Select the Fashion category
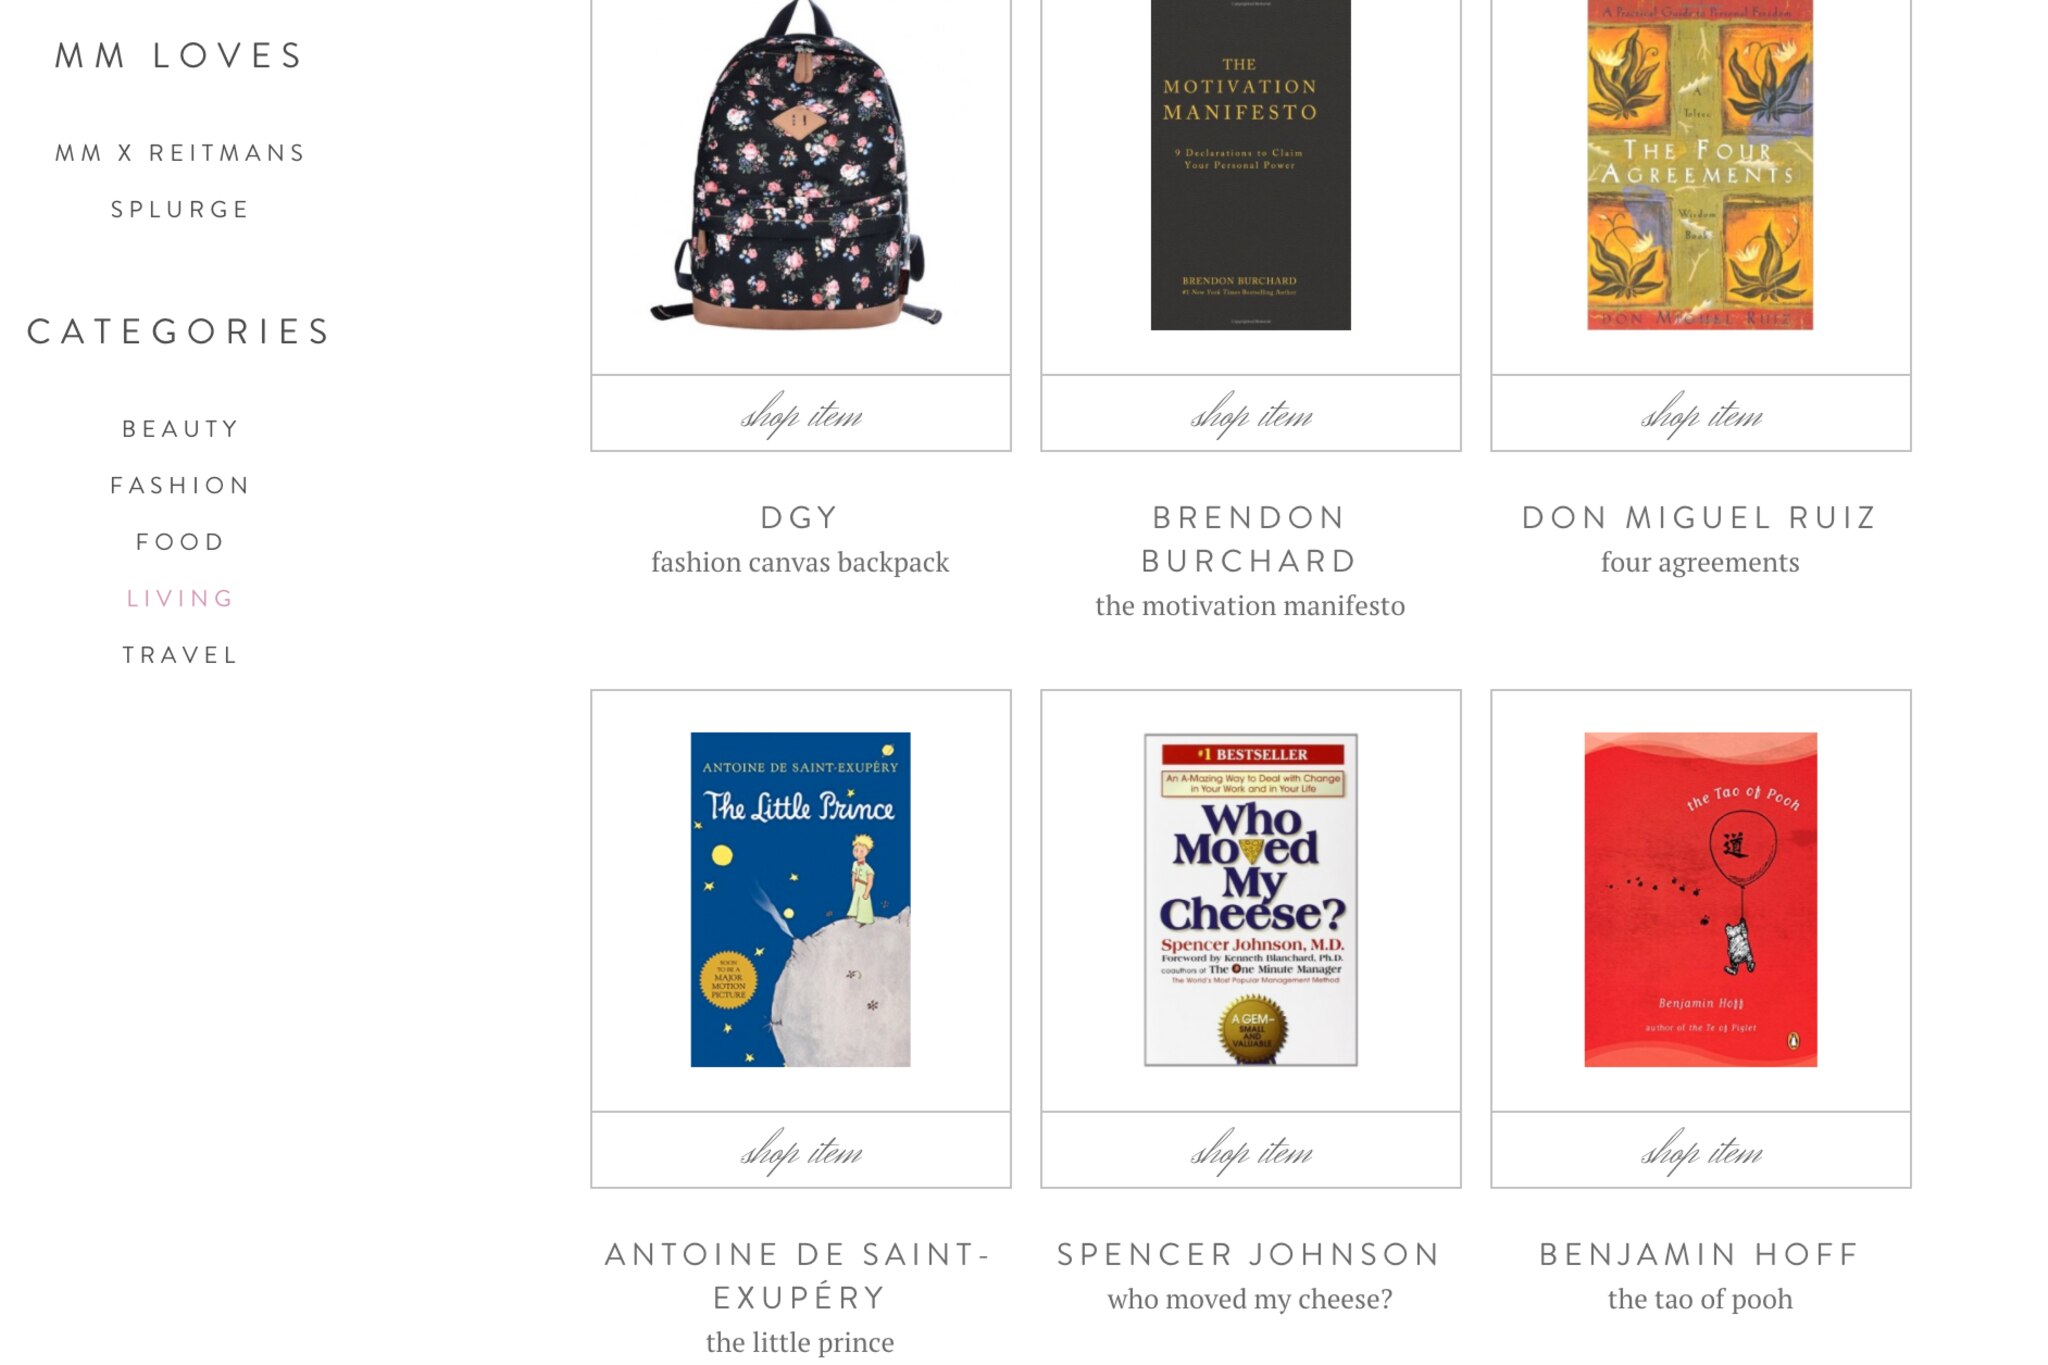The image size is (2048, 1365). tap(180, 485)
